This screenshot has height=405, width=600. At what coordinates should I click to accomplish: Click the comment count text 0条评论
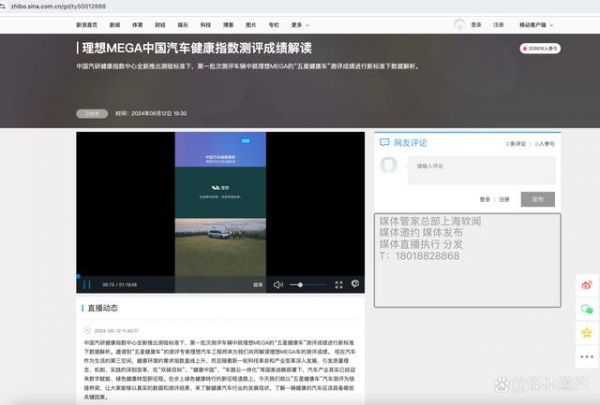[516, 144]
